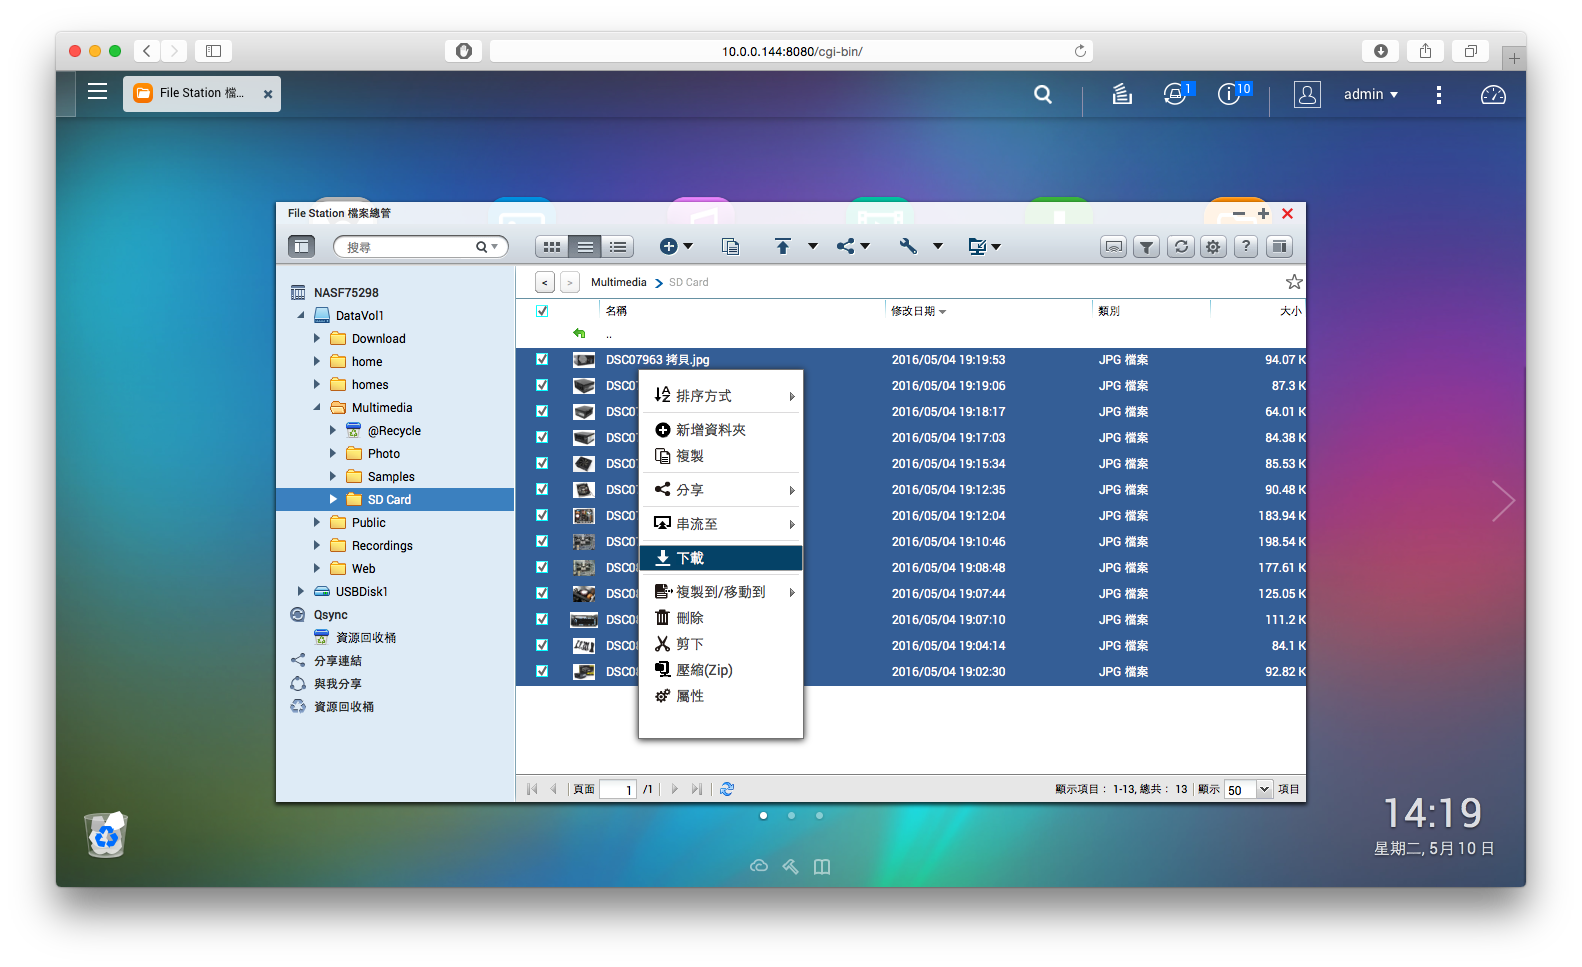1582x967 pixels.
Task: Click the upload toolbar icon
Action: [x=783, y=246]
